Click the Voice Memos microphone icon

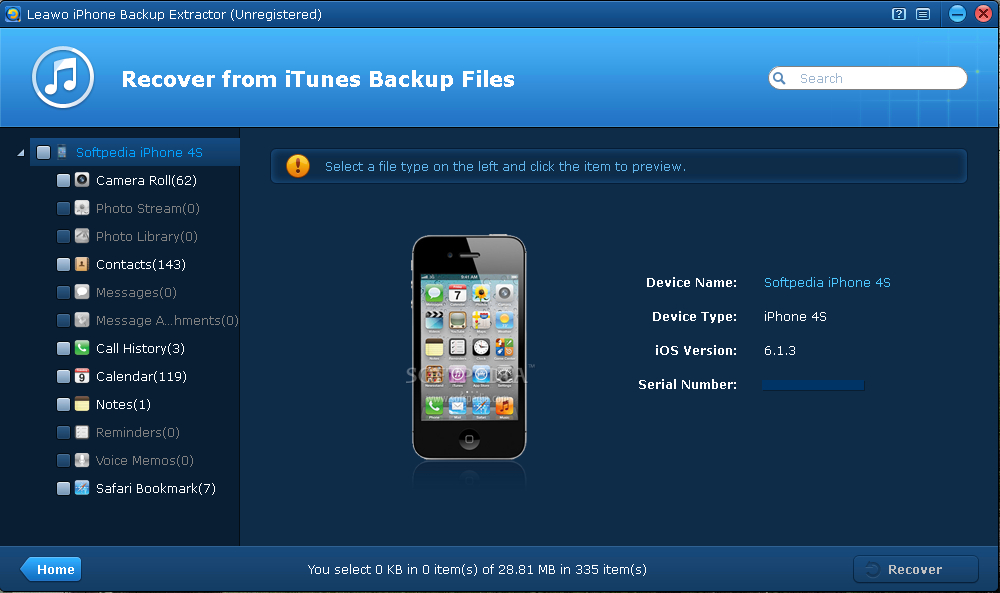pos(82,460)
